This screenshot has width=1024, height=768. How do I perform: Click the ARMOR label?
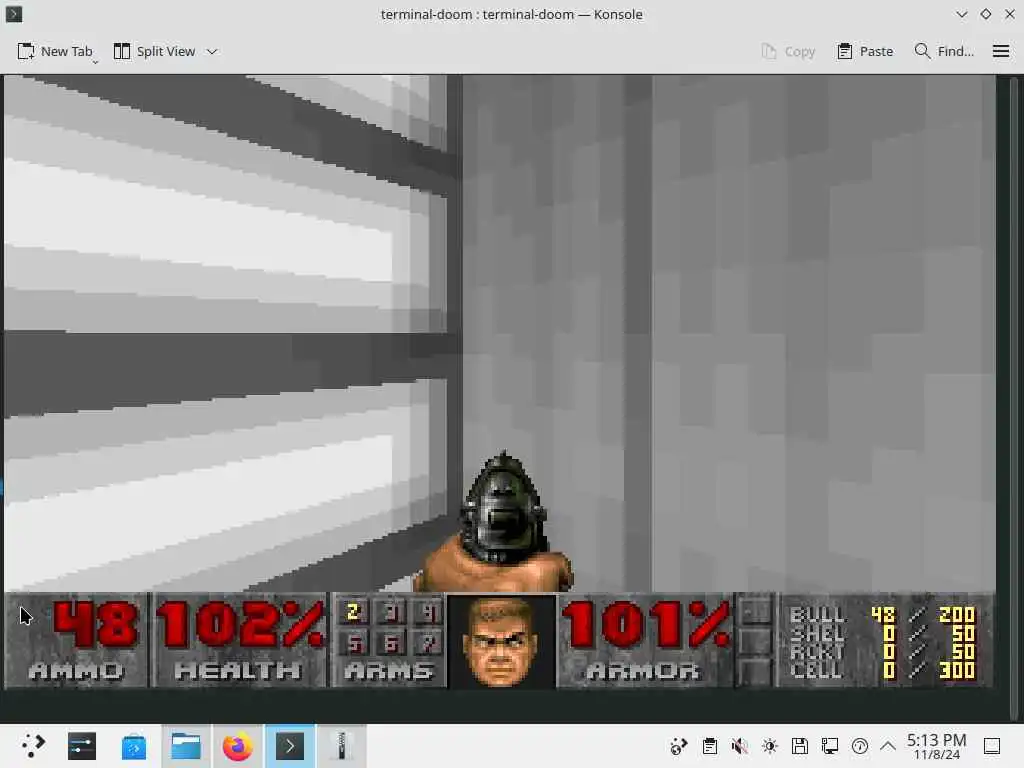pos(643,671)
